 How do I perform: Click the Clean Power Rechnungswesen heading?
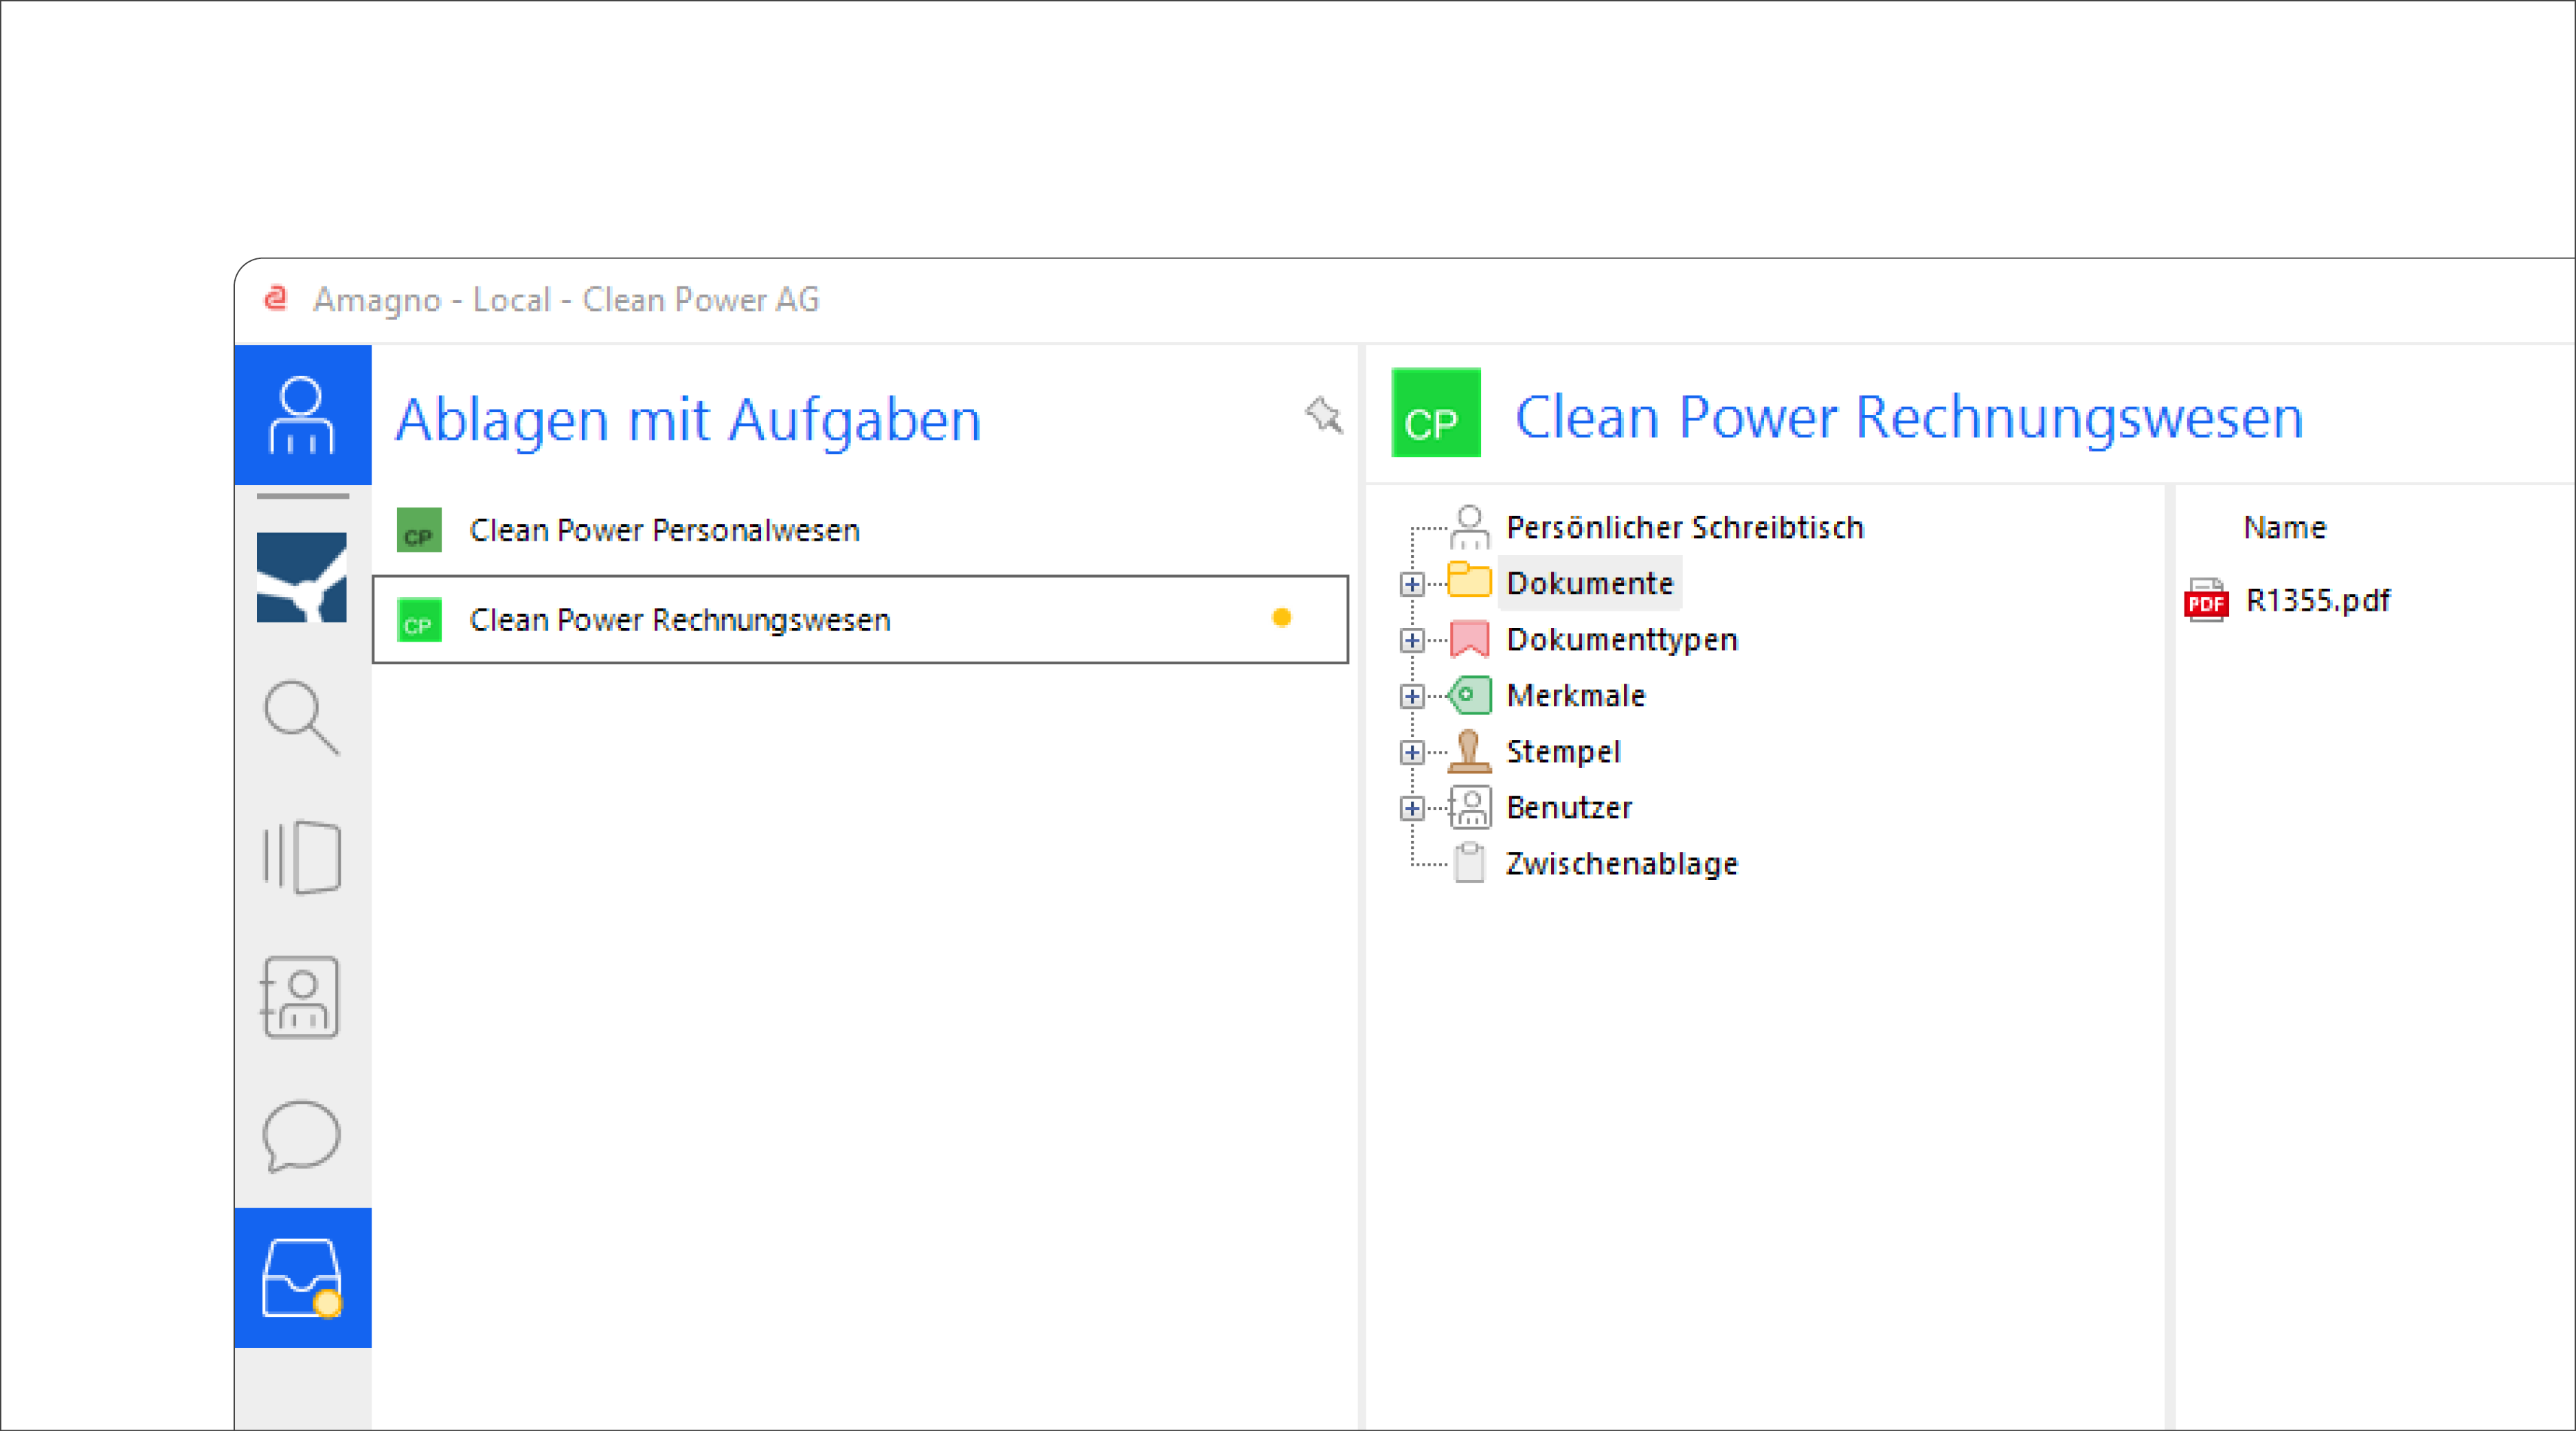click(x=1909, y=416)
